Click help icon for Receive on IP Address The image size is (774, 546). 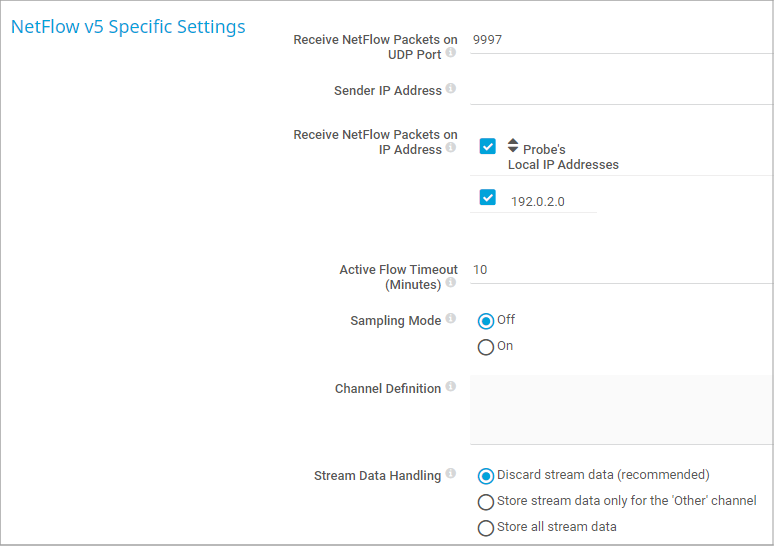pyautogui.click(x=451, y=148)
